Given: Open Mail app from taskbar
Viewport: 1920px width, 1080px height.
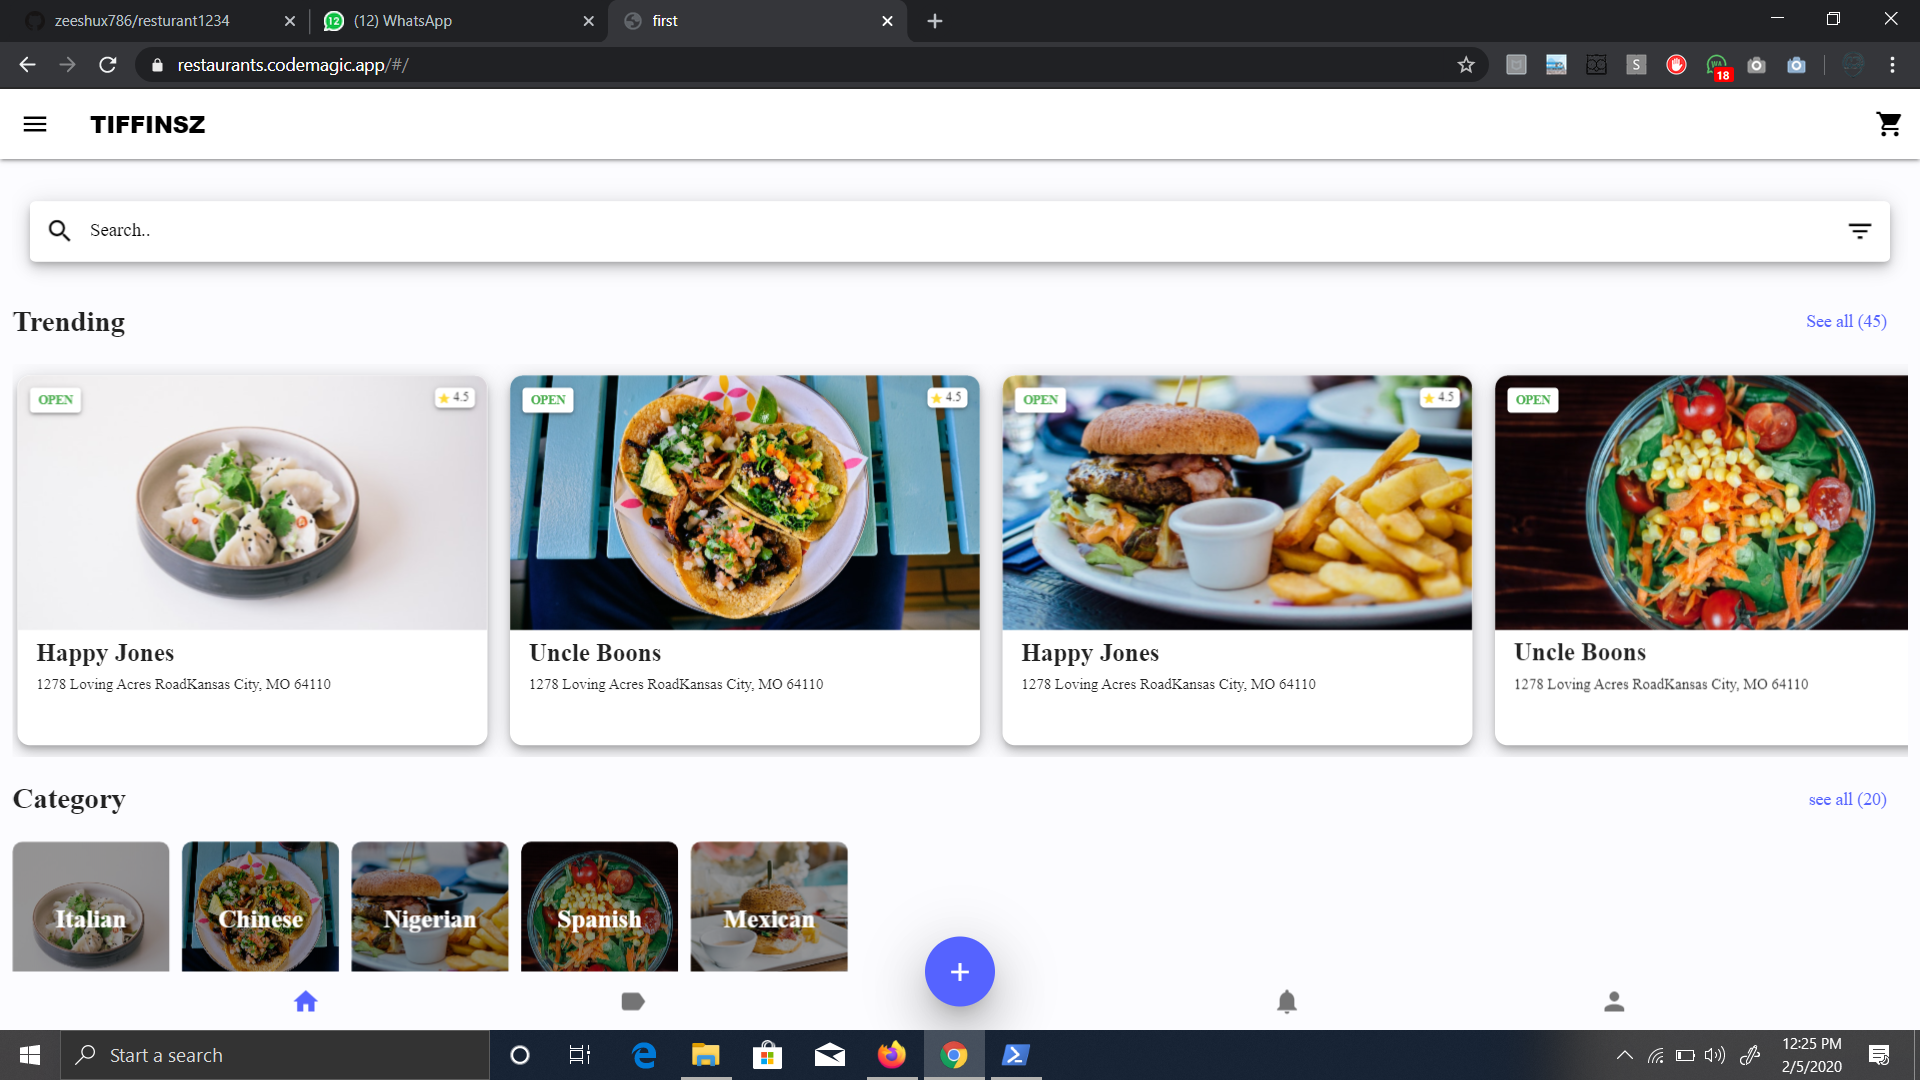Looking at the screenshot, I should (x=829, y=1055).
